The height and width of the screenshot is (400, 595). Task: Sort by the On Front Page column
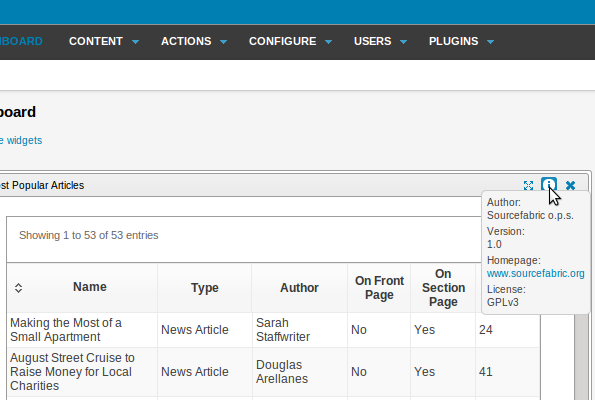point(379,288)
